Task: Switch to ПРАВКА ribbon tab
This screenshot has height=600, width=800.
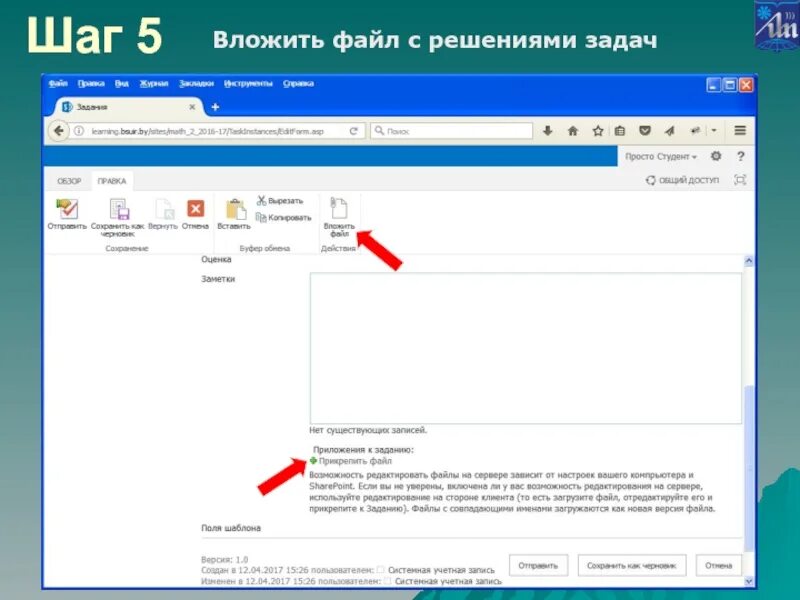Action: tap(112, 181)
